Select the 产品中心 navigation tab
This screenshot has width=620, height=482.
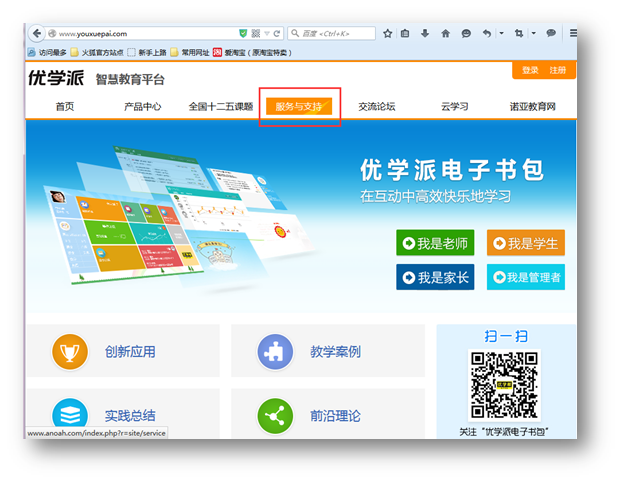click(x=142, y=106)
